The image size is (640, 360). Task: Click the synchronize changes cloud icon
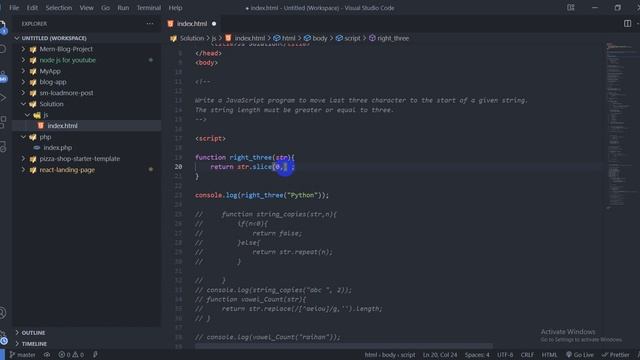[x=47, y=355]
